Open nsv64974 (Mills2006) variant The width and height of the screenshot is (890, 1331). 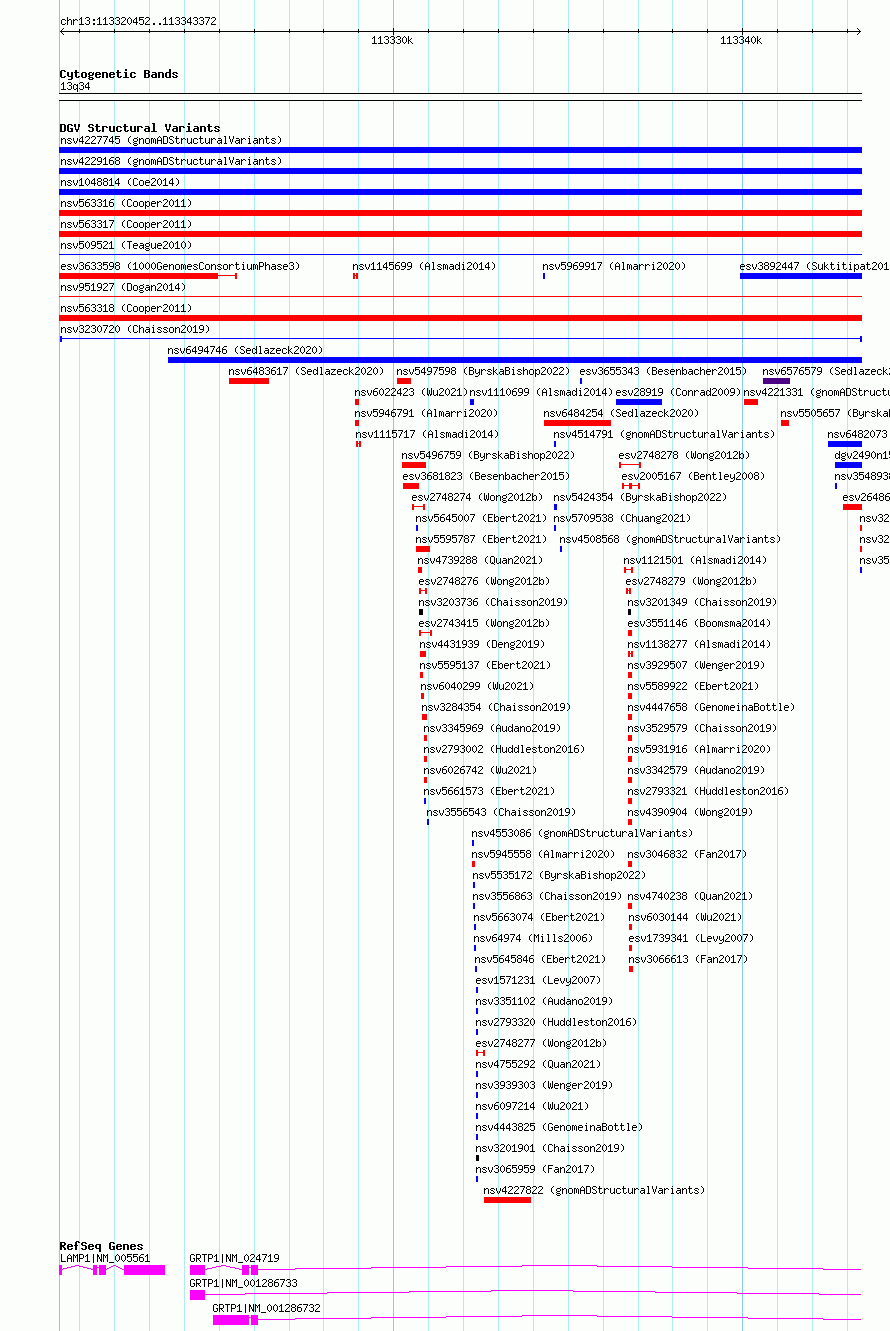click(533, 938)
